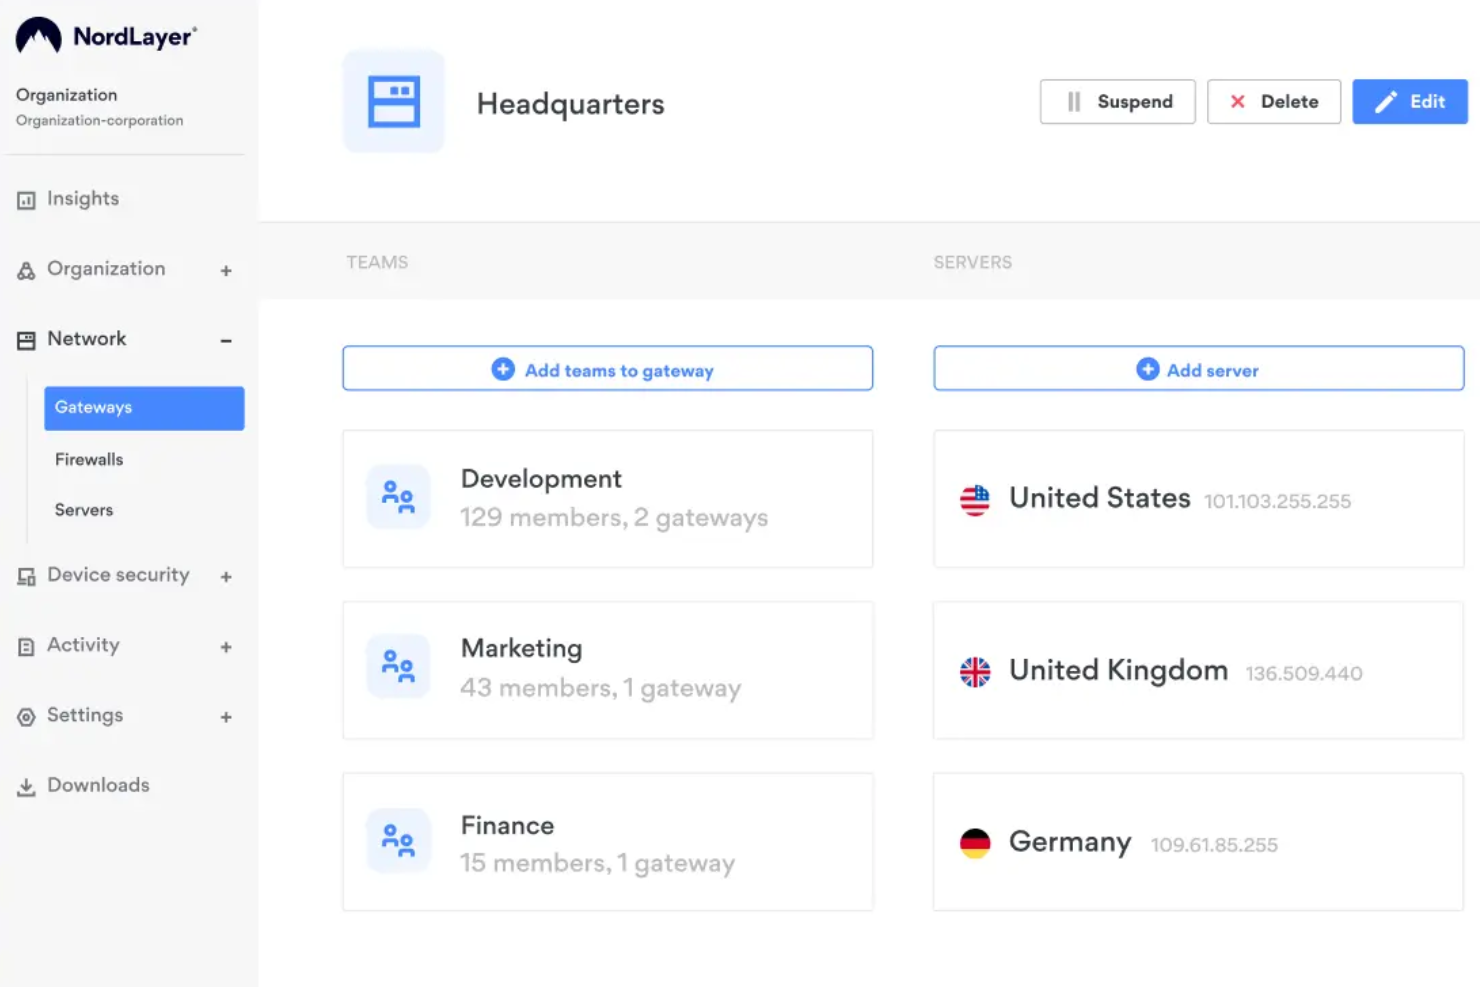Viewport: 1480px width, 987px height.
Task: Collapse the Network section
Action: click(x=227, y=340)
